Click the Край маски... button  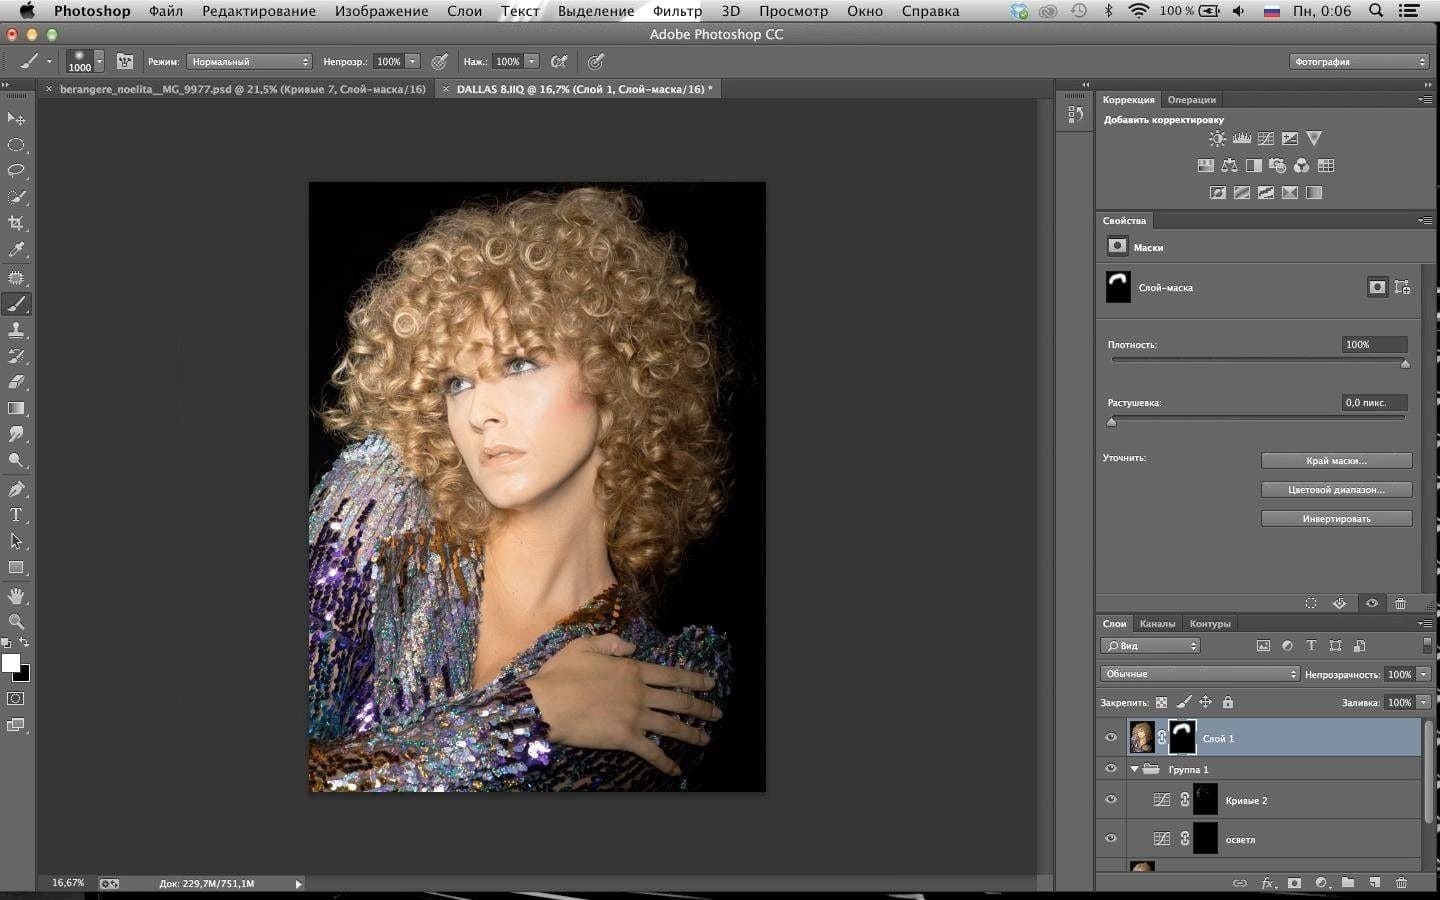1336,461
